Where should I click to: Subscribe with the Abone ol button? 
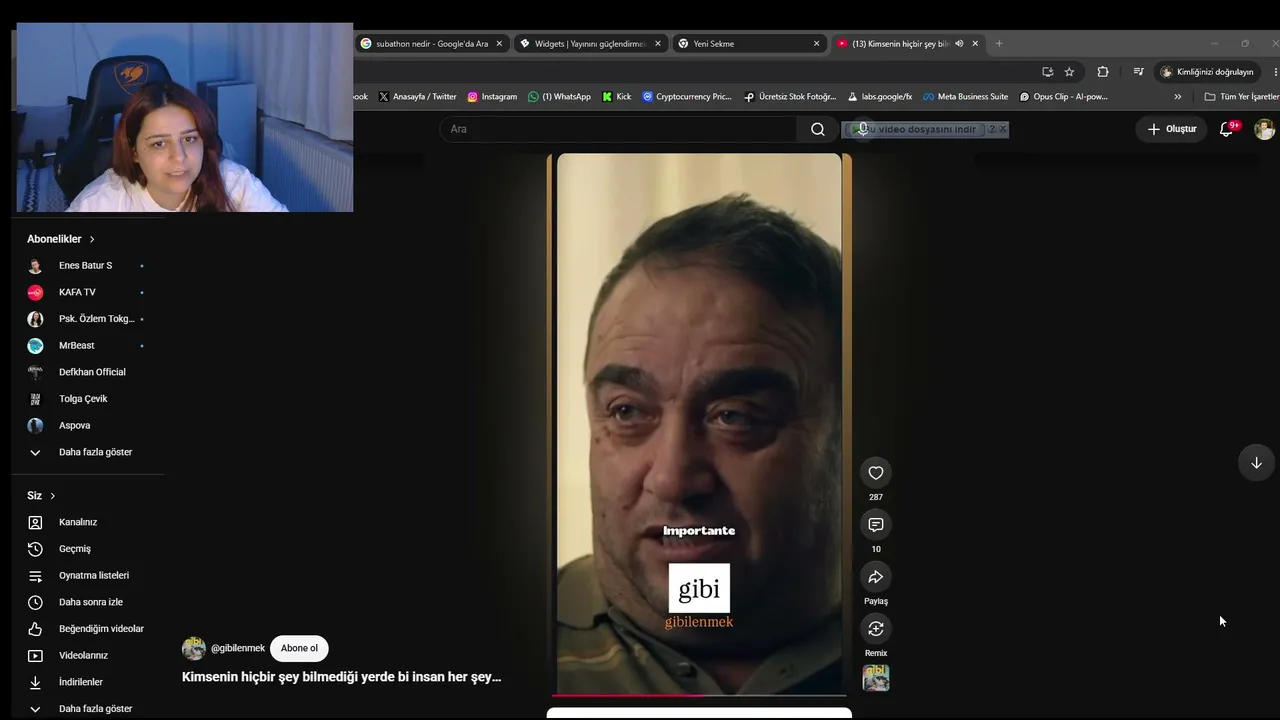pyautogui.click(x=299, y=648)
